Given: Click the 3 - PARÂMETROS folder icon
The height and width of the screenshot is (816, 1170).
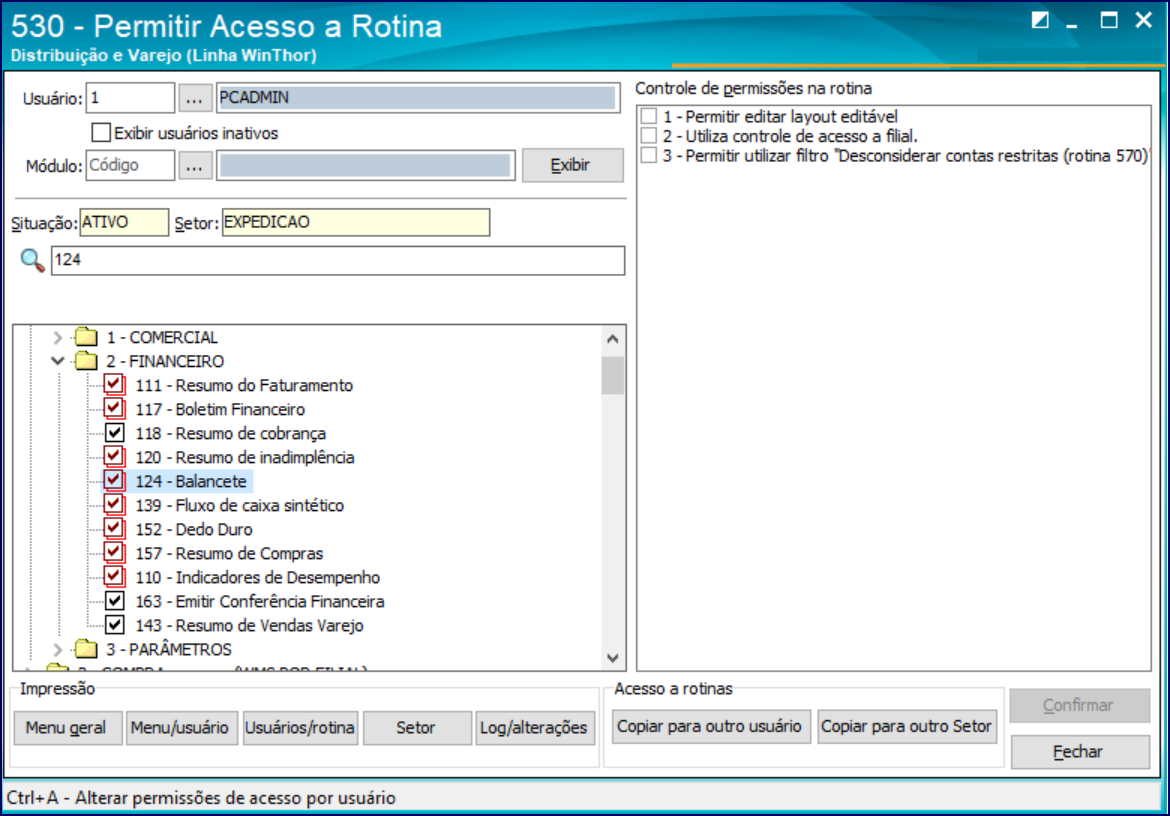Looking at the screenshot, I should point(86,649).
